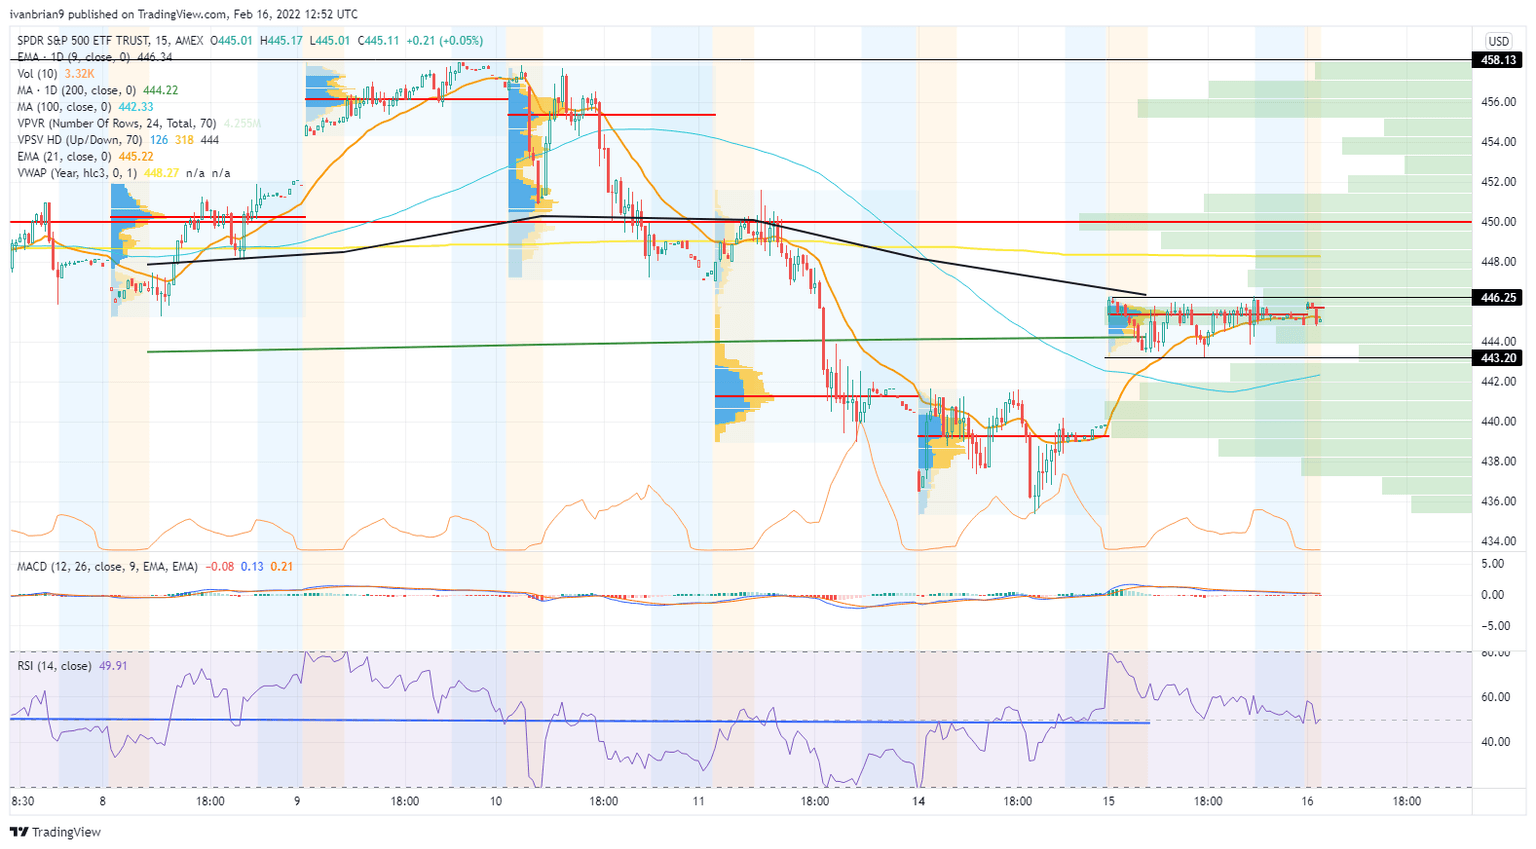
Task: Click the day 16 time axis label
Action: [1307, 802]
